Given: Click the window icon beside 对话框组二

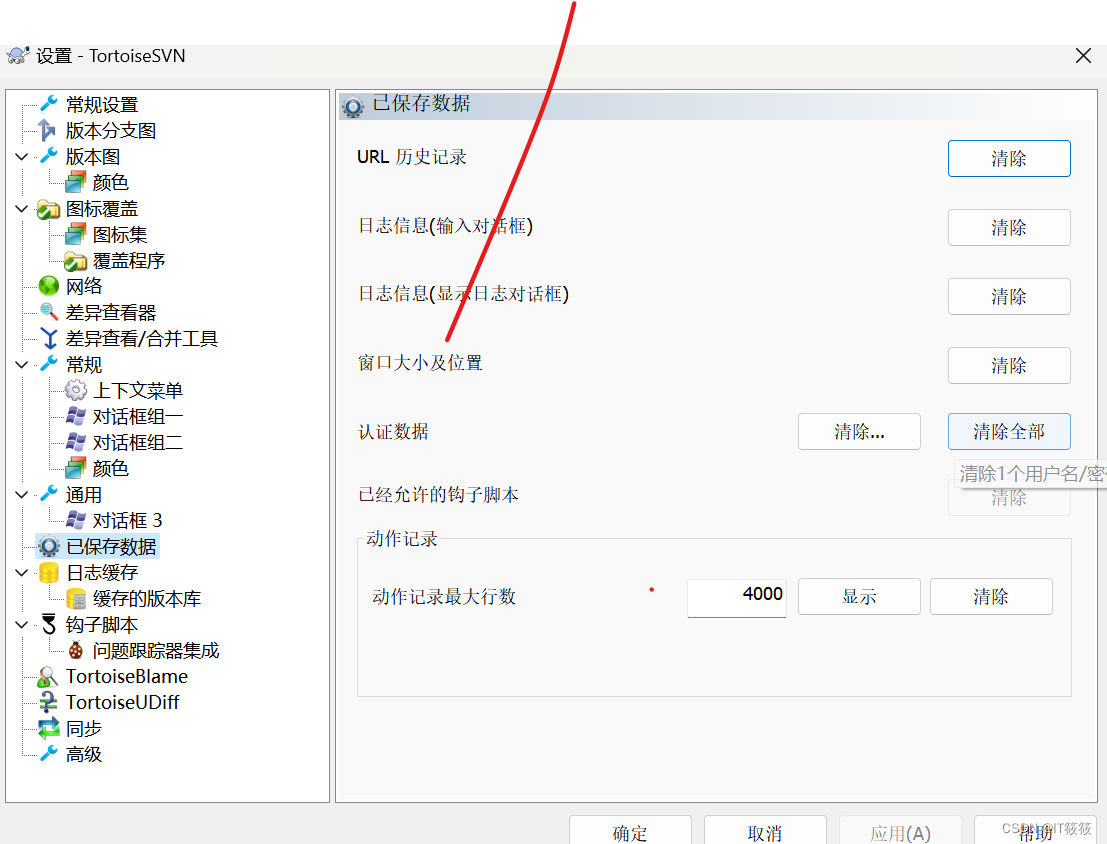Looking at the screenshot, I should [76, 442].
